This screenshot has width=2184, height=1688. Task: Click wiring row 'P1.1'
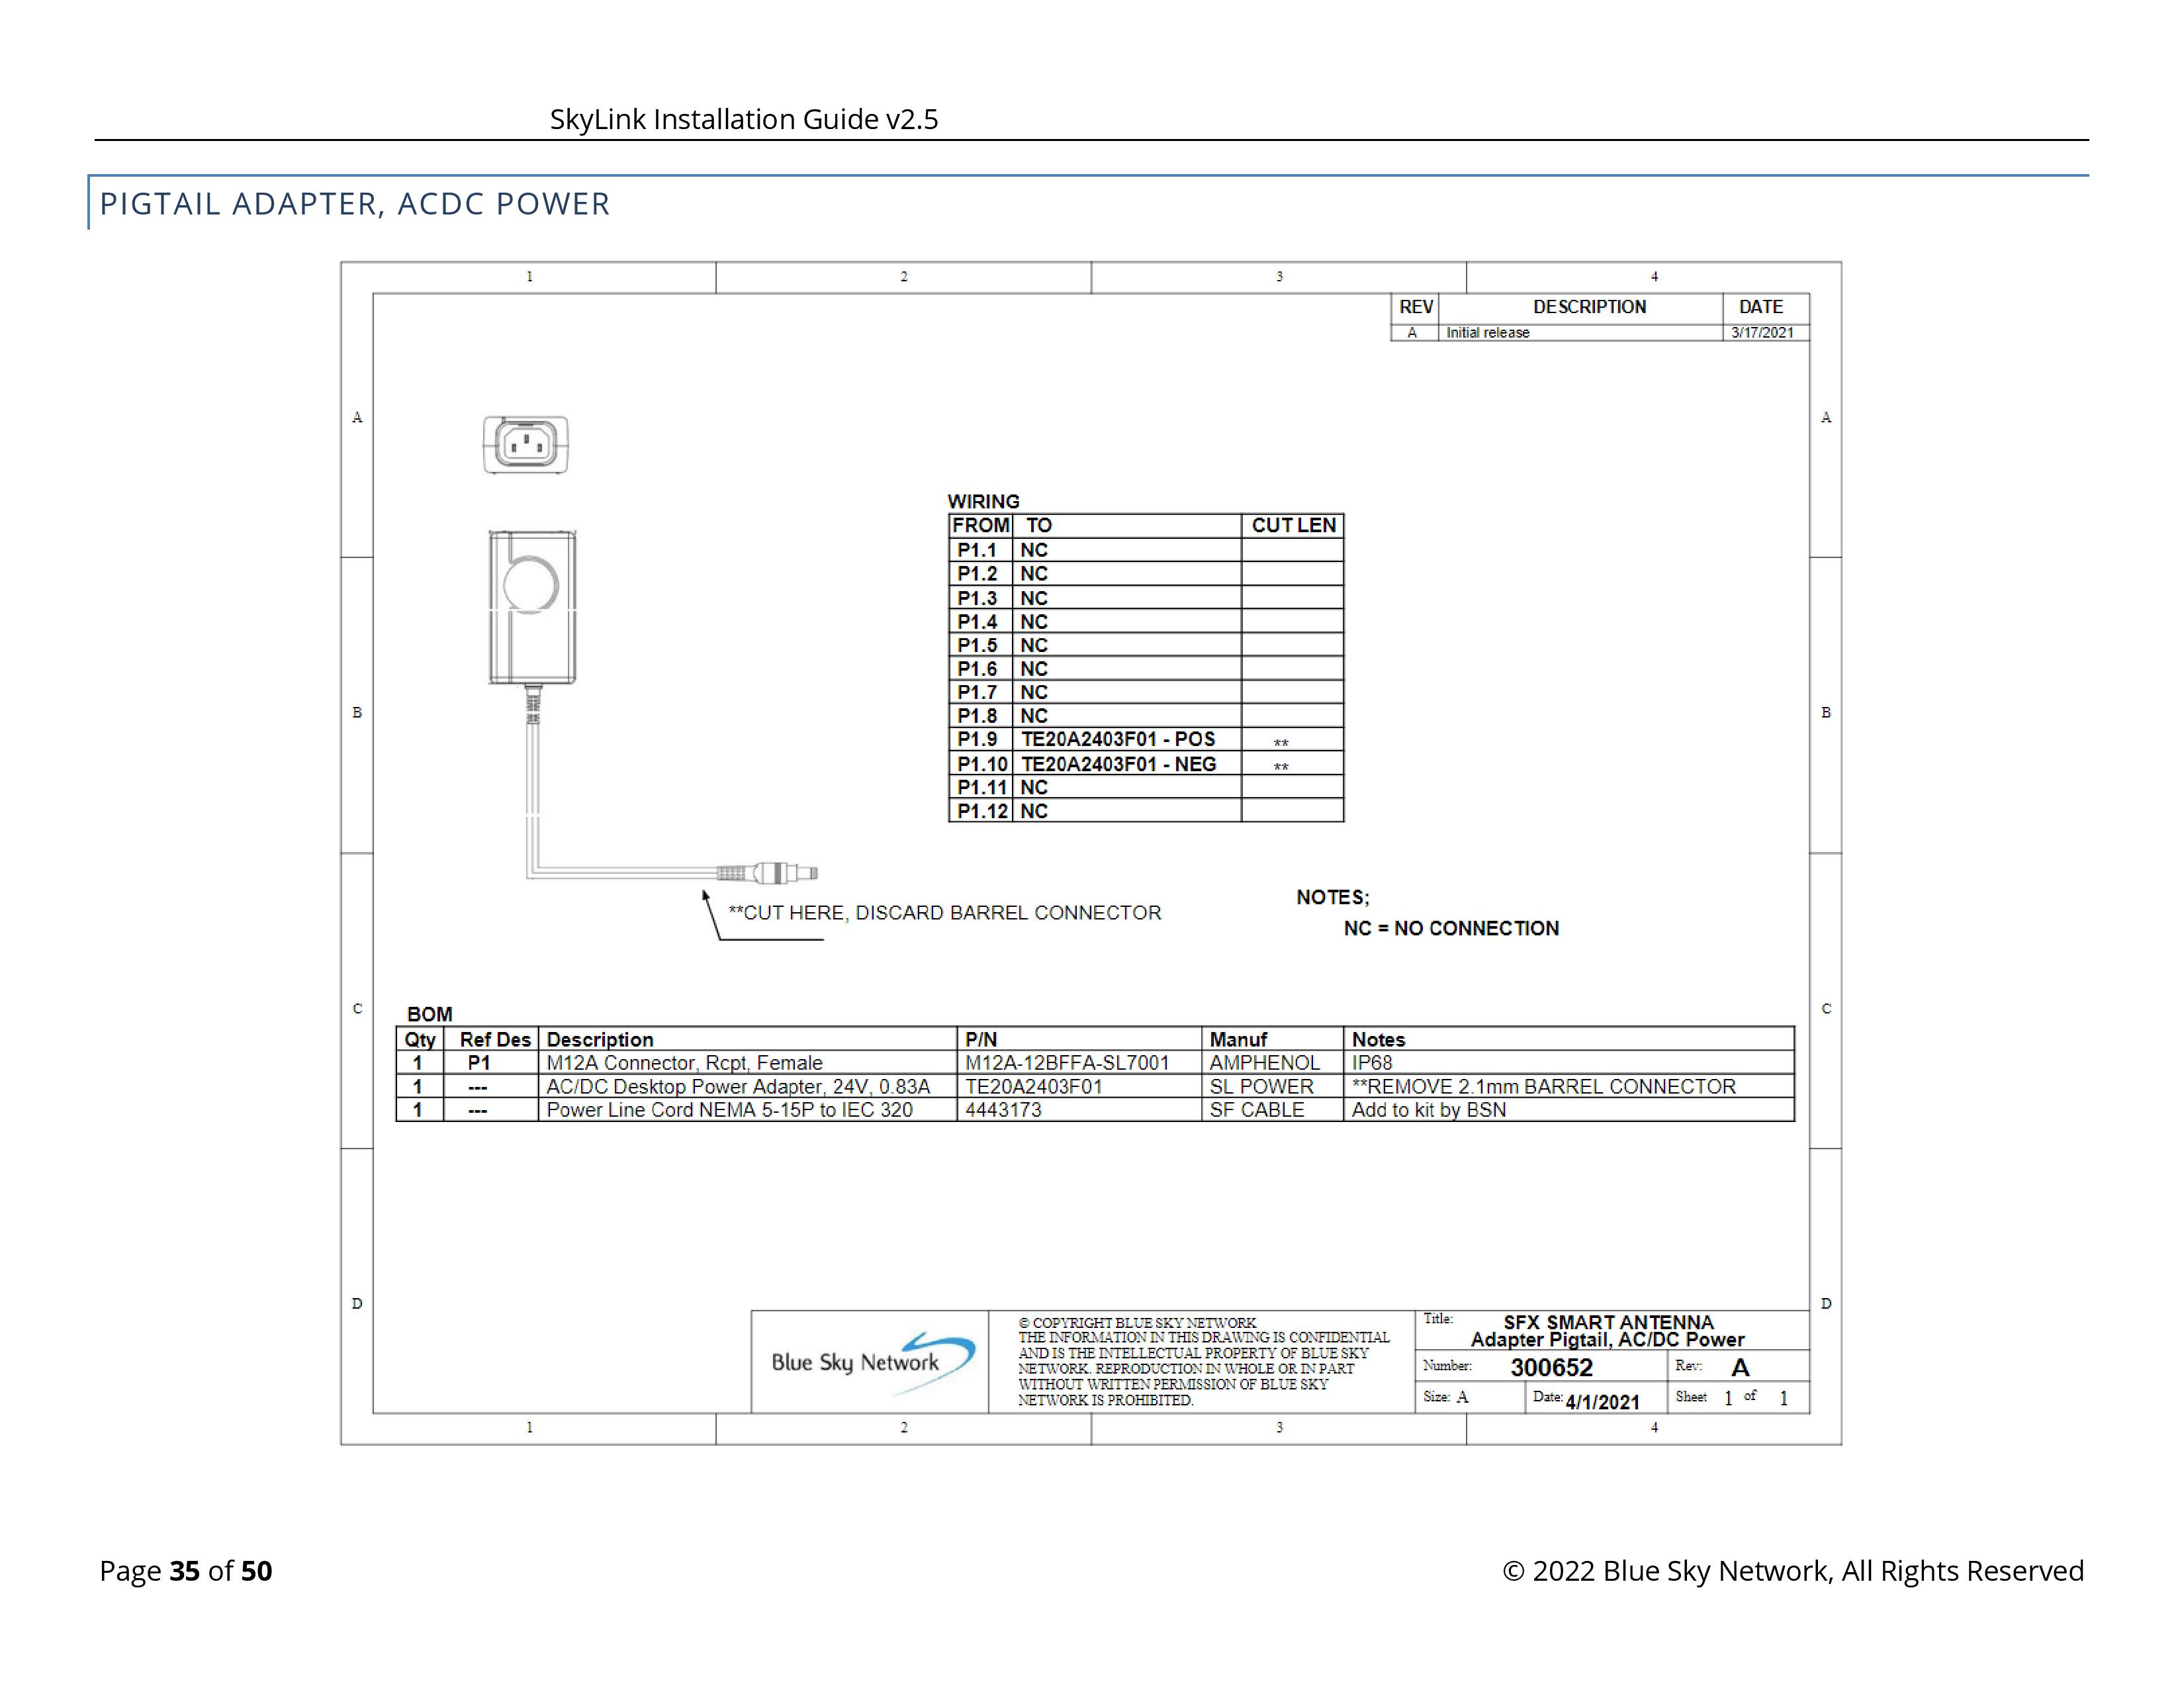pyautogui.click(x=1146, y=549)
